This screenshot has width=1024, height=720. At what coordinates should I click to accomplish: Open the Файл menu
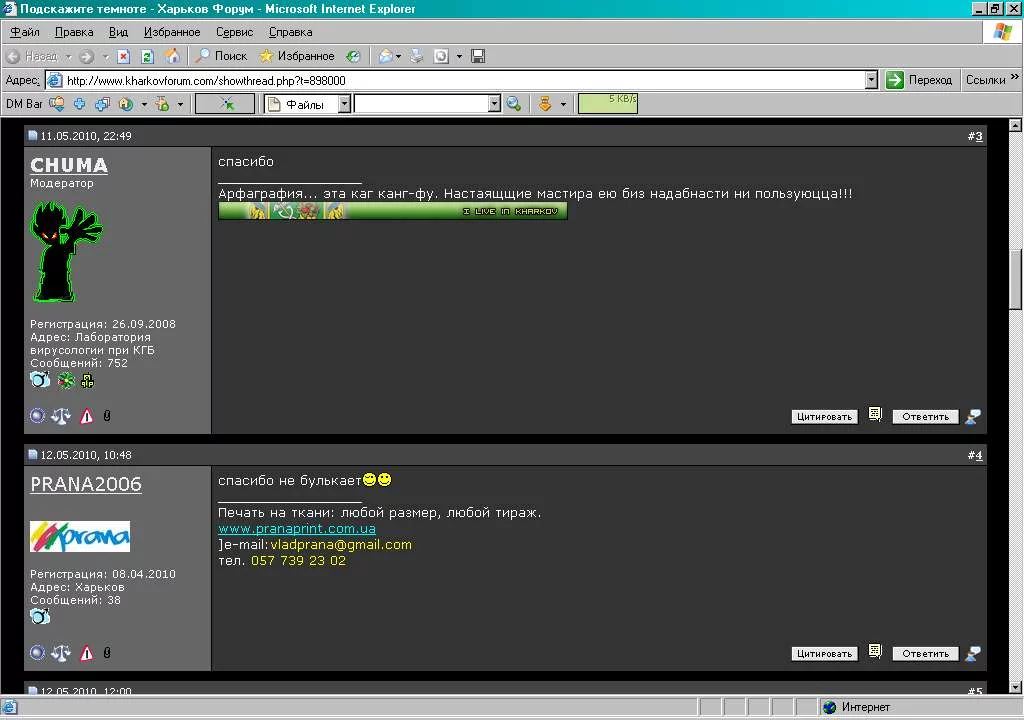pyautogui.click(x=25, y=32)
